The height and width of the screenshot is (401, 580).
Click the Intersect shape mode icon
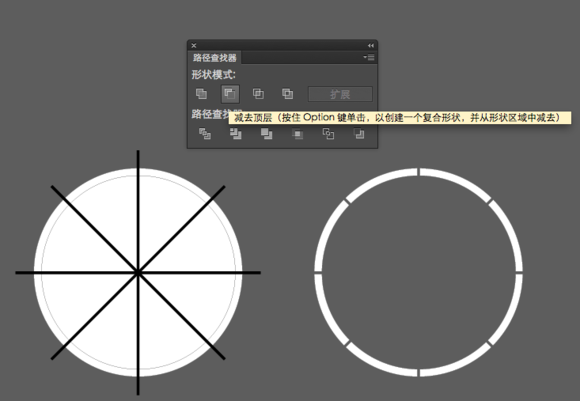click(x=258, y=94)
